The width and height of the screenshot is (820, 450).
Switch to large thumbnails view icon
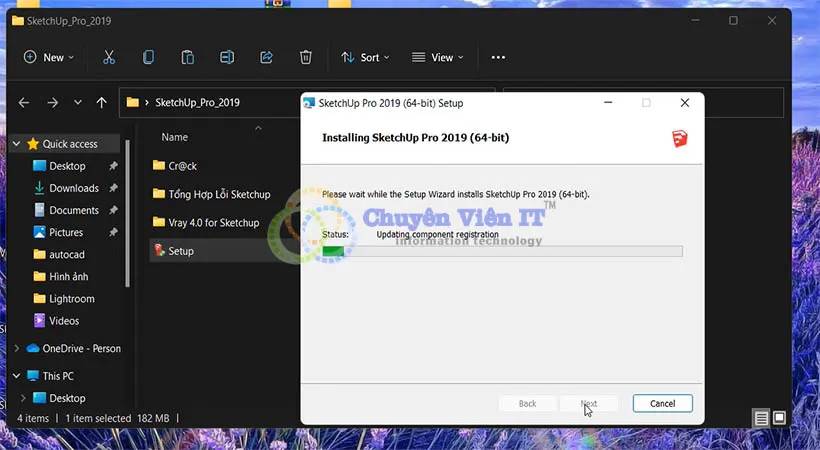pos(779,418)
